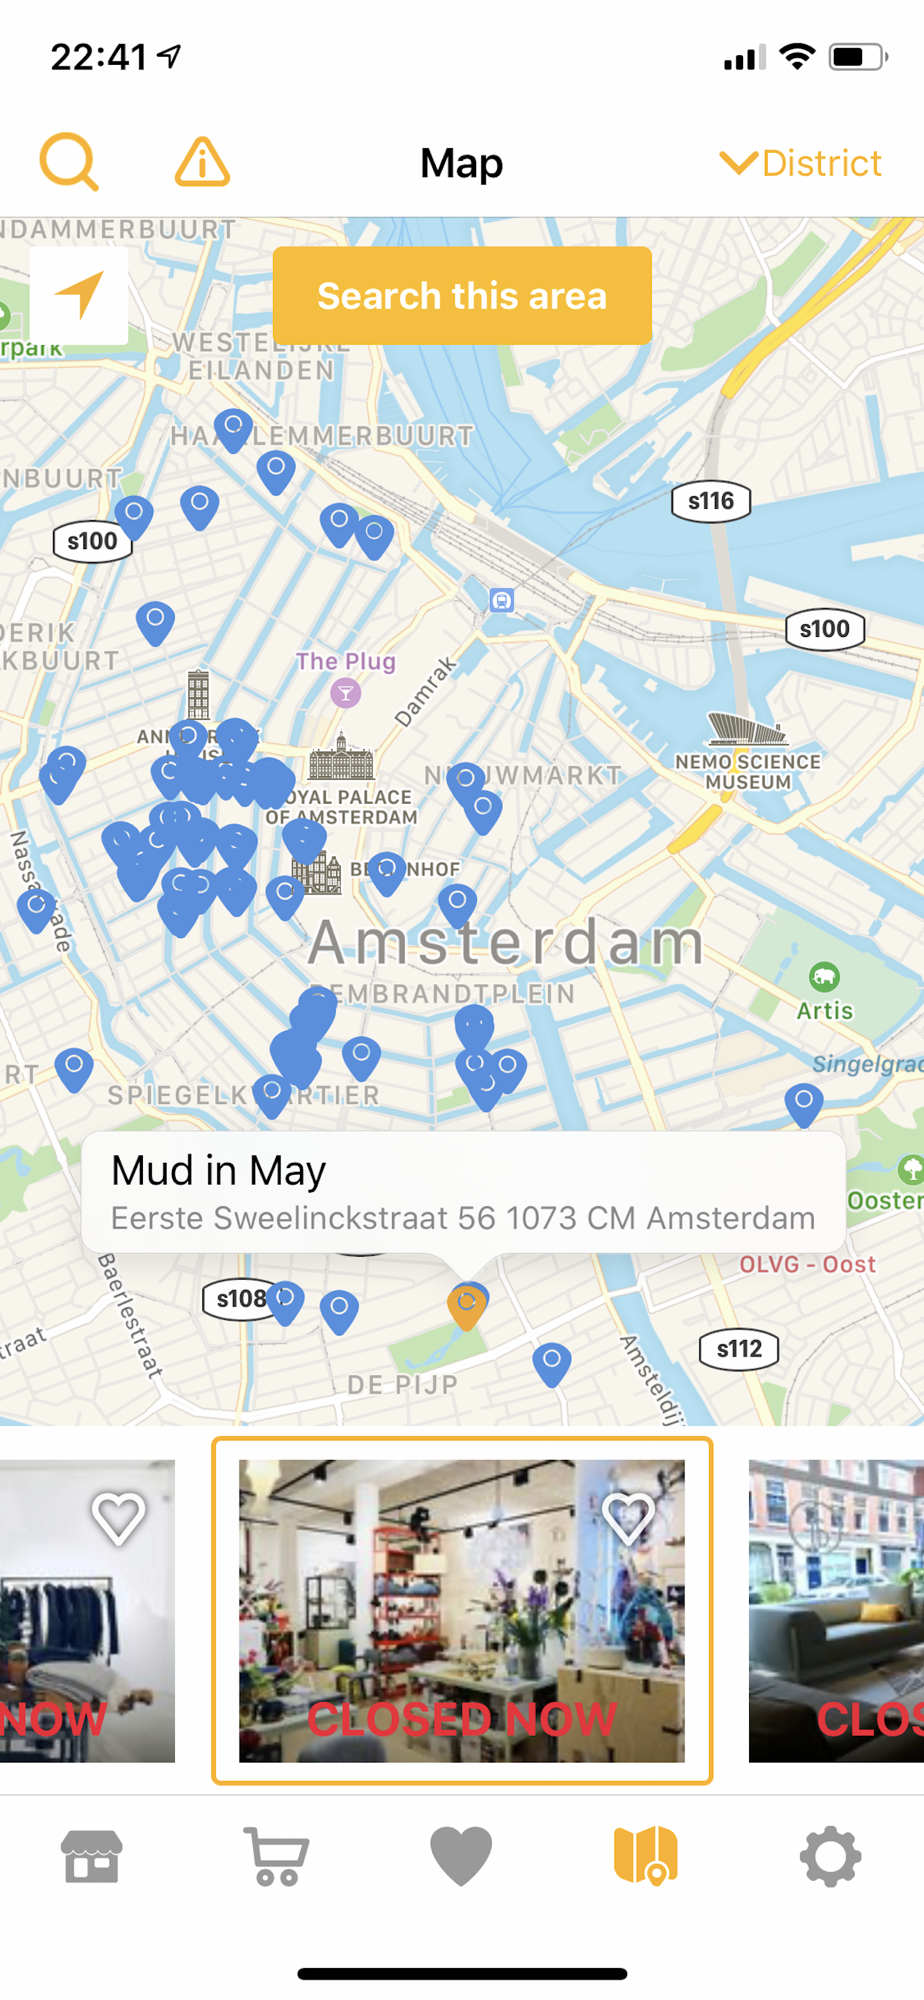
Task: Select the map tab icon
Action: [x=646, y=1856]
